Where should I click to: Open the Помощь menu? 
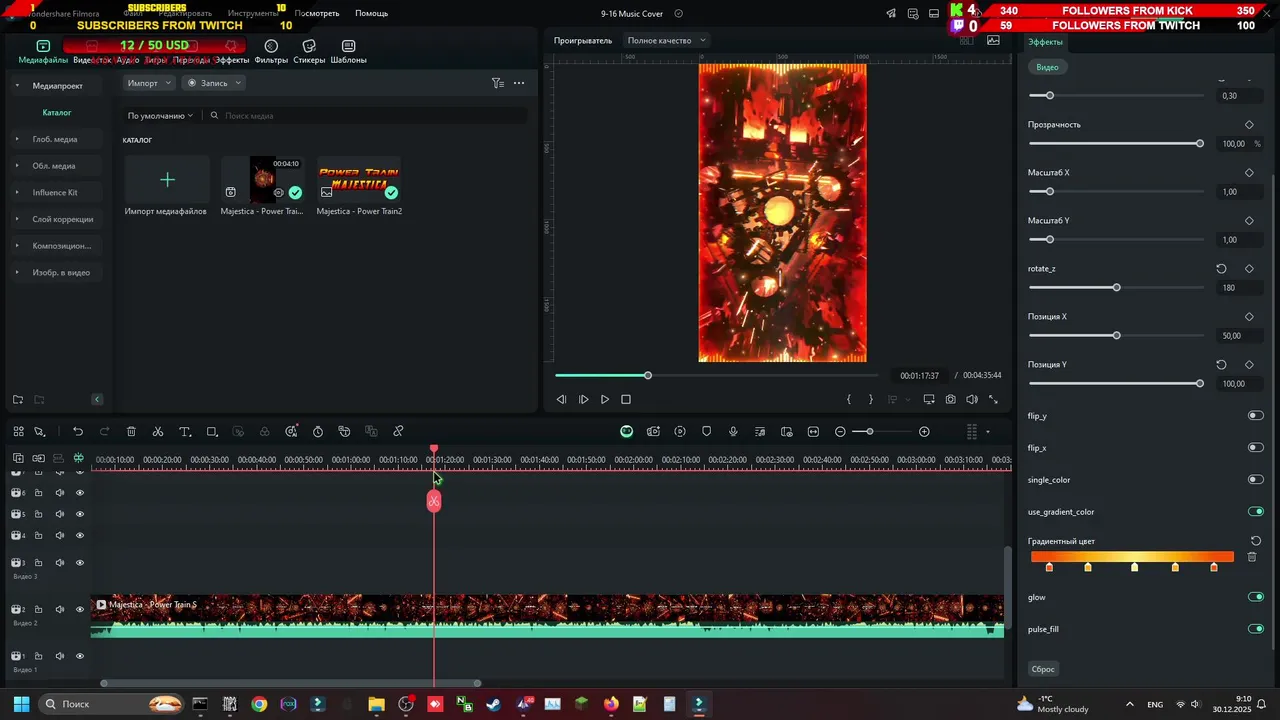pos(371,14)
